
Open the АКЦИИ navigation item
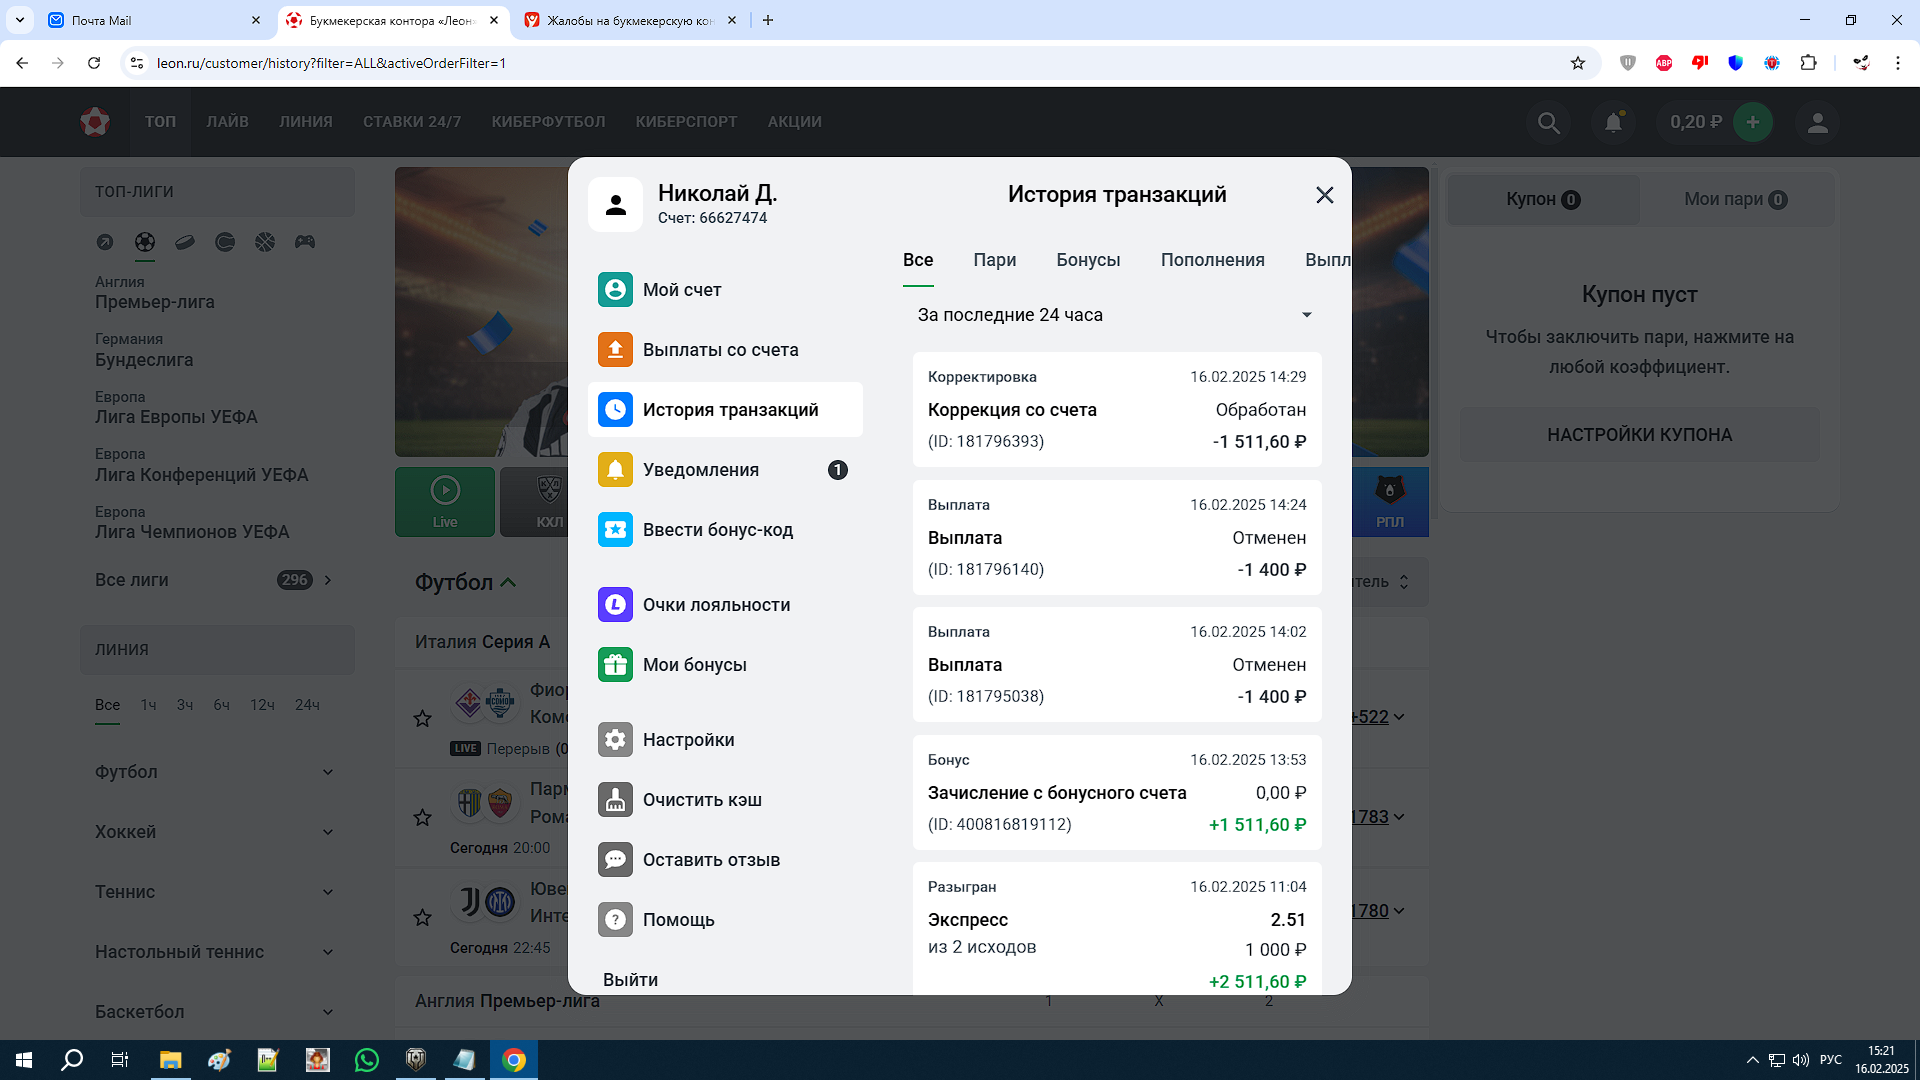[794, 122]
